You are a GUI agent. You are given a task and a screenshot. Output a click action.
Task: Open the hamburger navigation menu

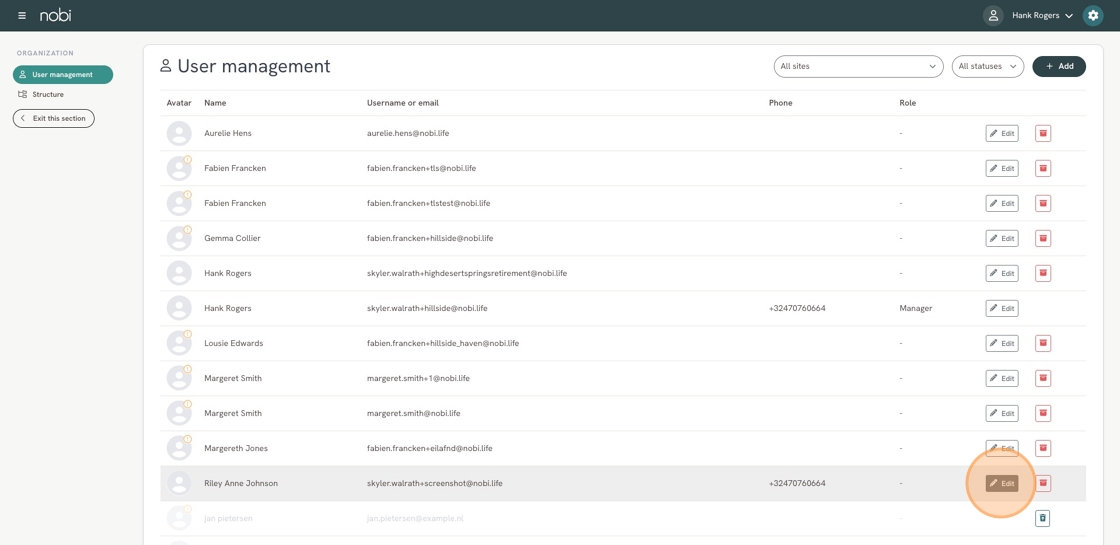(22, 16)
